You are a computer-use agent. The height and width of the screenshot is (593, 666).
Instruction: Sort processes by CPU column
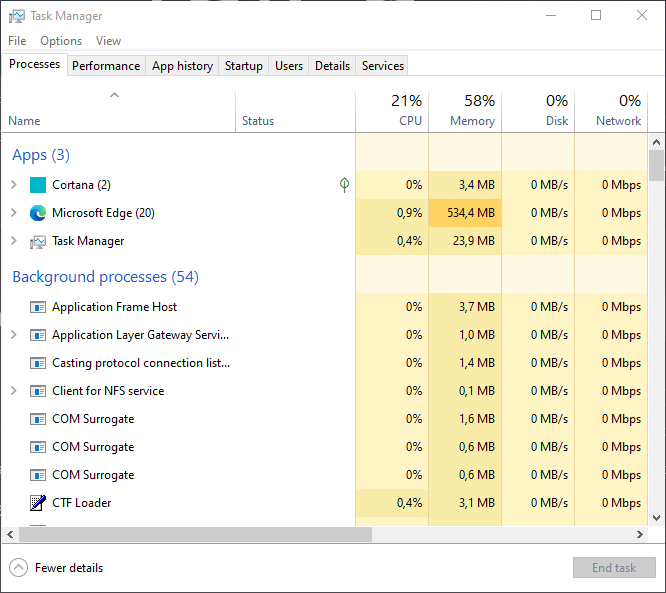(392, 111)
